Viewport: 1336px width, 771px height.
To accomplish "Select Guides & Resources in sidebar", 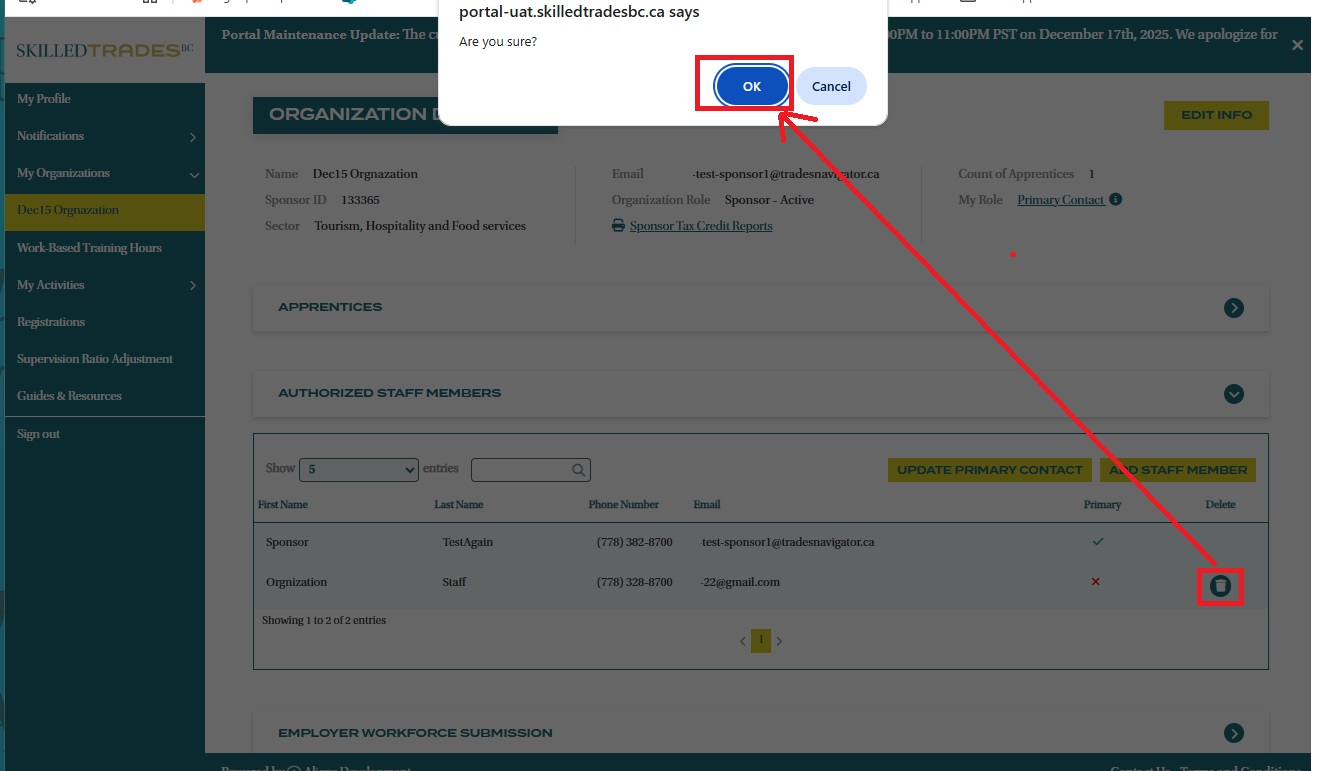I will tap(69, 396).
